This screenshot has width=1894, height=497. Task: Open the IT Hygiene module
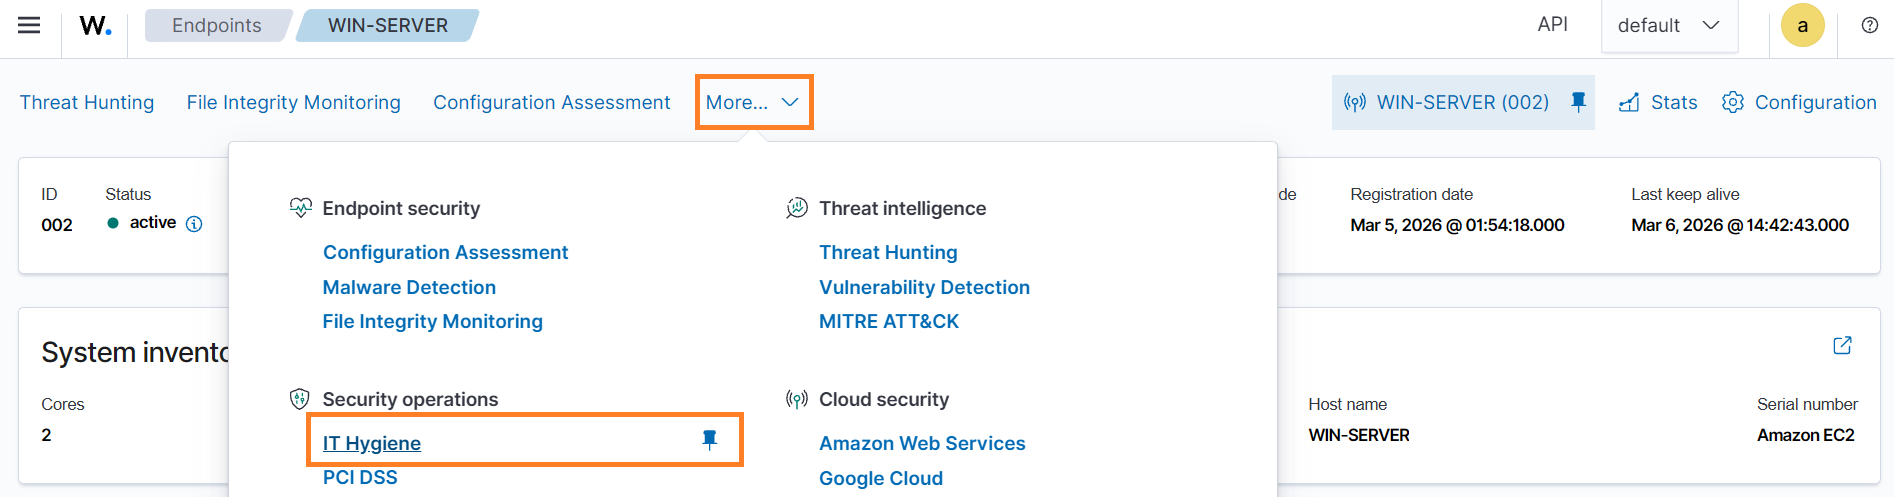[372, 443]
